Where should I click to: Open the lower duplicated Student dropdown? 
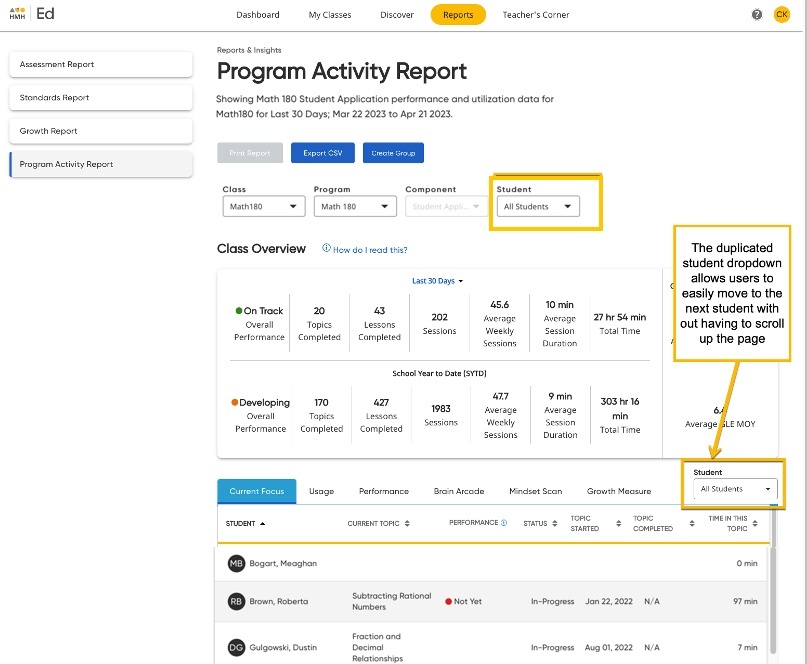[735, 489]
